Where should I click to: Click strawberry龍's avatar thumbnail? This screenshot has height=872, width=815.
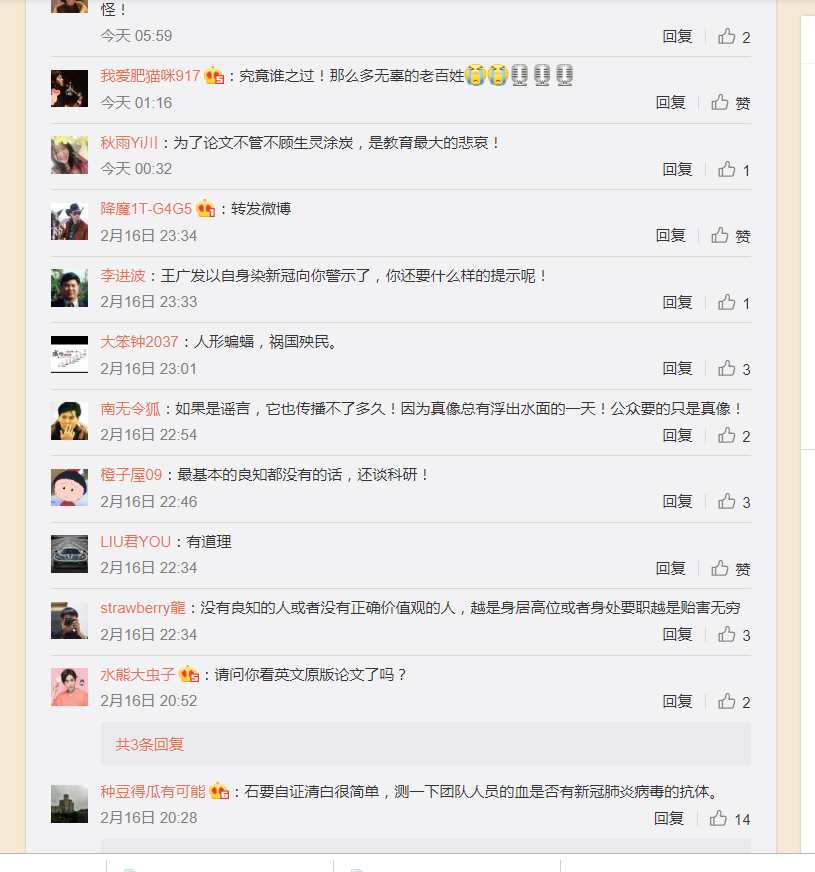point(70,621)
